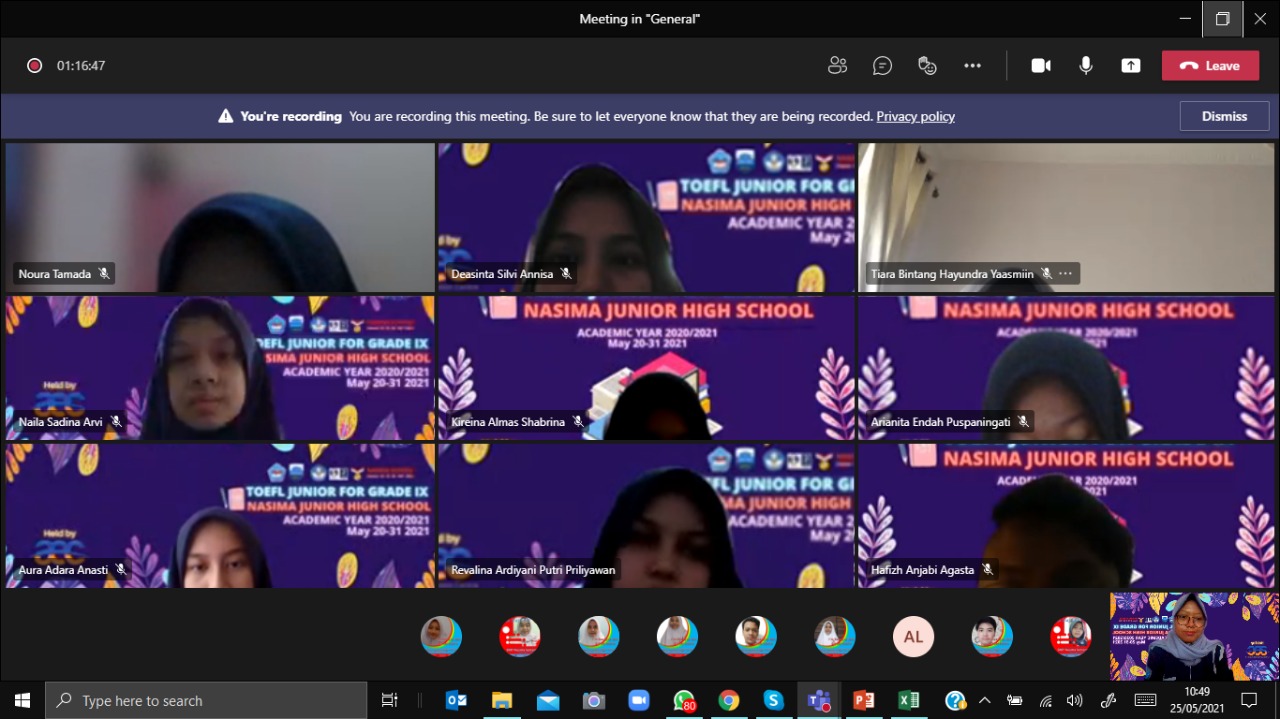Select Noura Tamada's video tile
The height and width of the screenshot is (719, 1280).
(220, 217)
